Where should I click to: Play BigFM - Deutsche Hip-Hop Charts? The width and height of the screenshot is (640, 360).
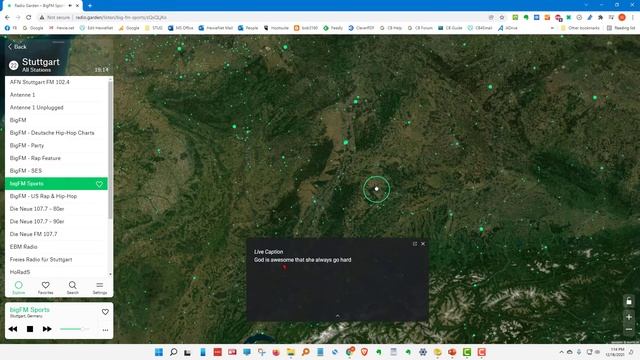click(56, 133)
